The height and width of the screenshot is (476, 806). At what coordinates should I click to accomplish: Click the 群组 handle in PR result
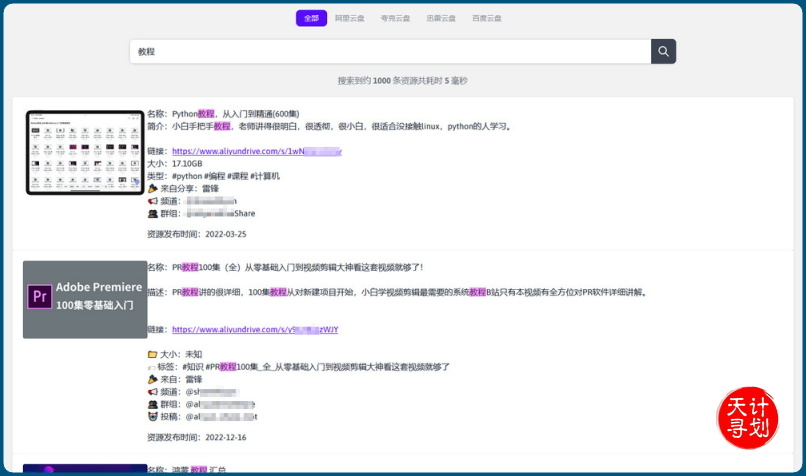[220, 405]
